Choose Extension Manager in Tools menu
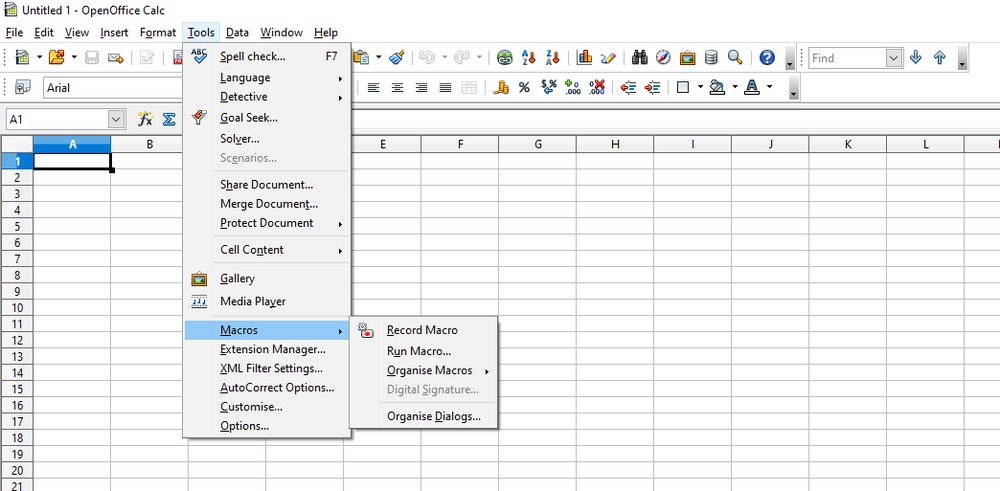Viewport: 1000px width, 491px height. pos(272,349)
